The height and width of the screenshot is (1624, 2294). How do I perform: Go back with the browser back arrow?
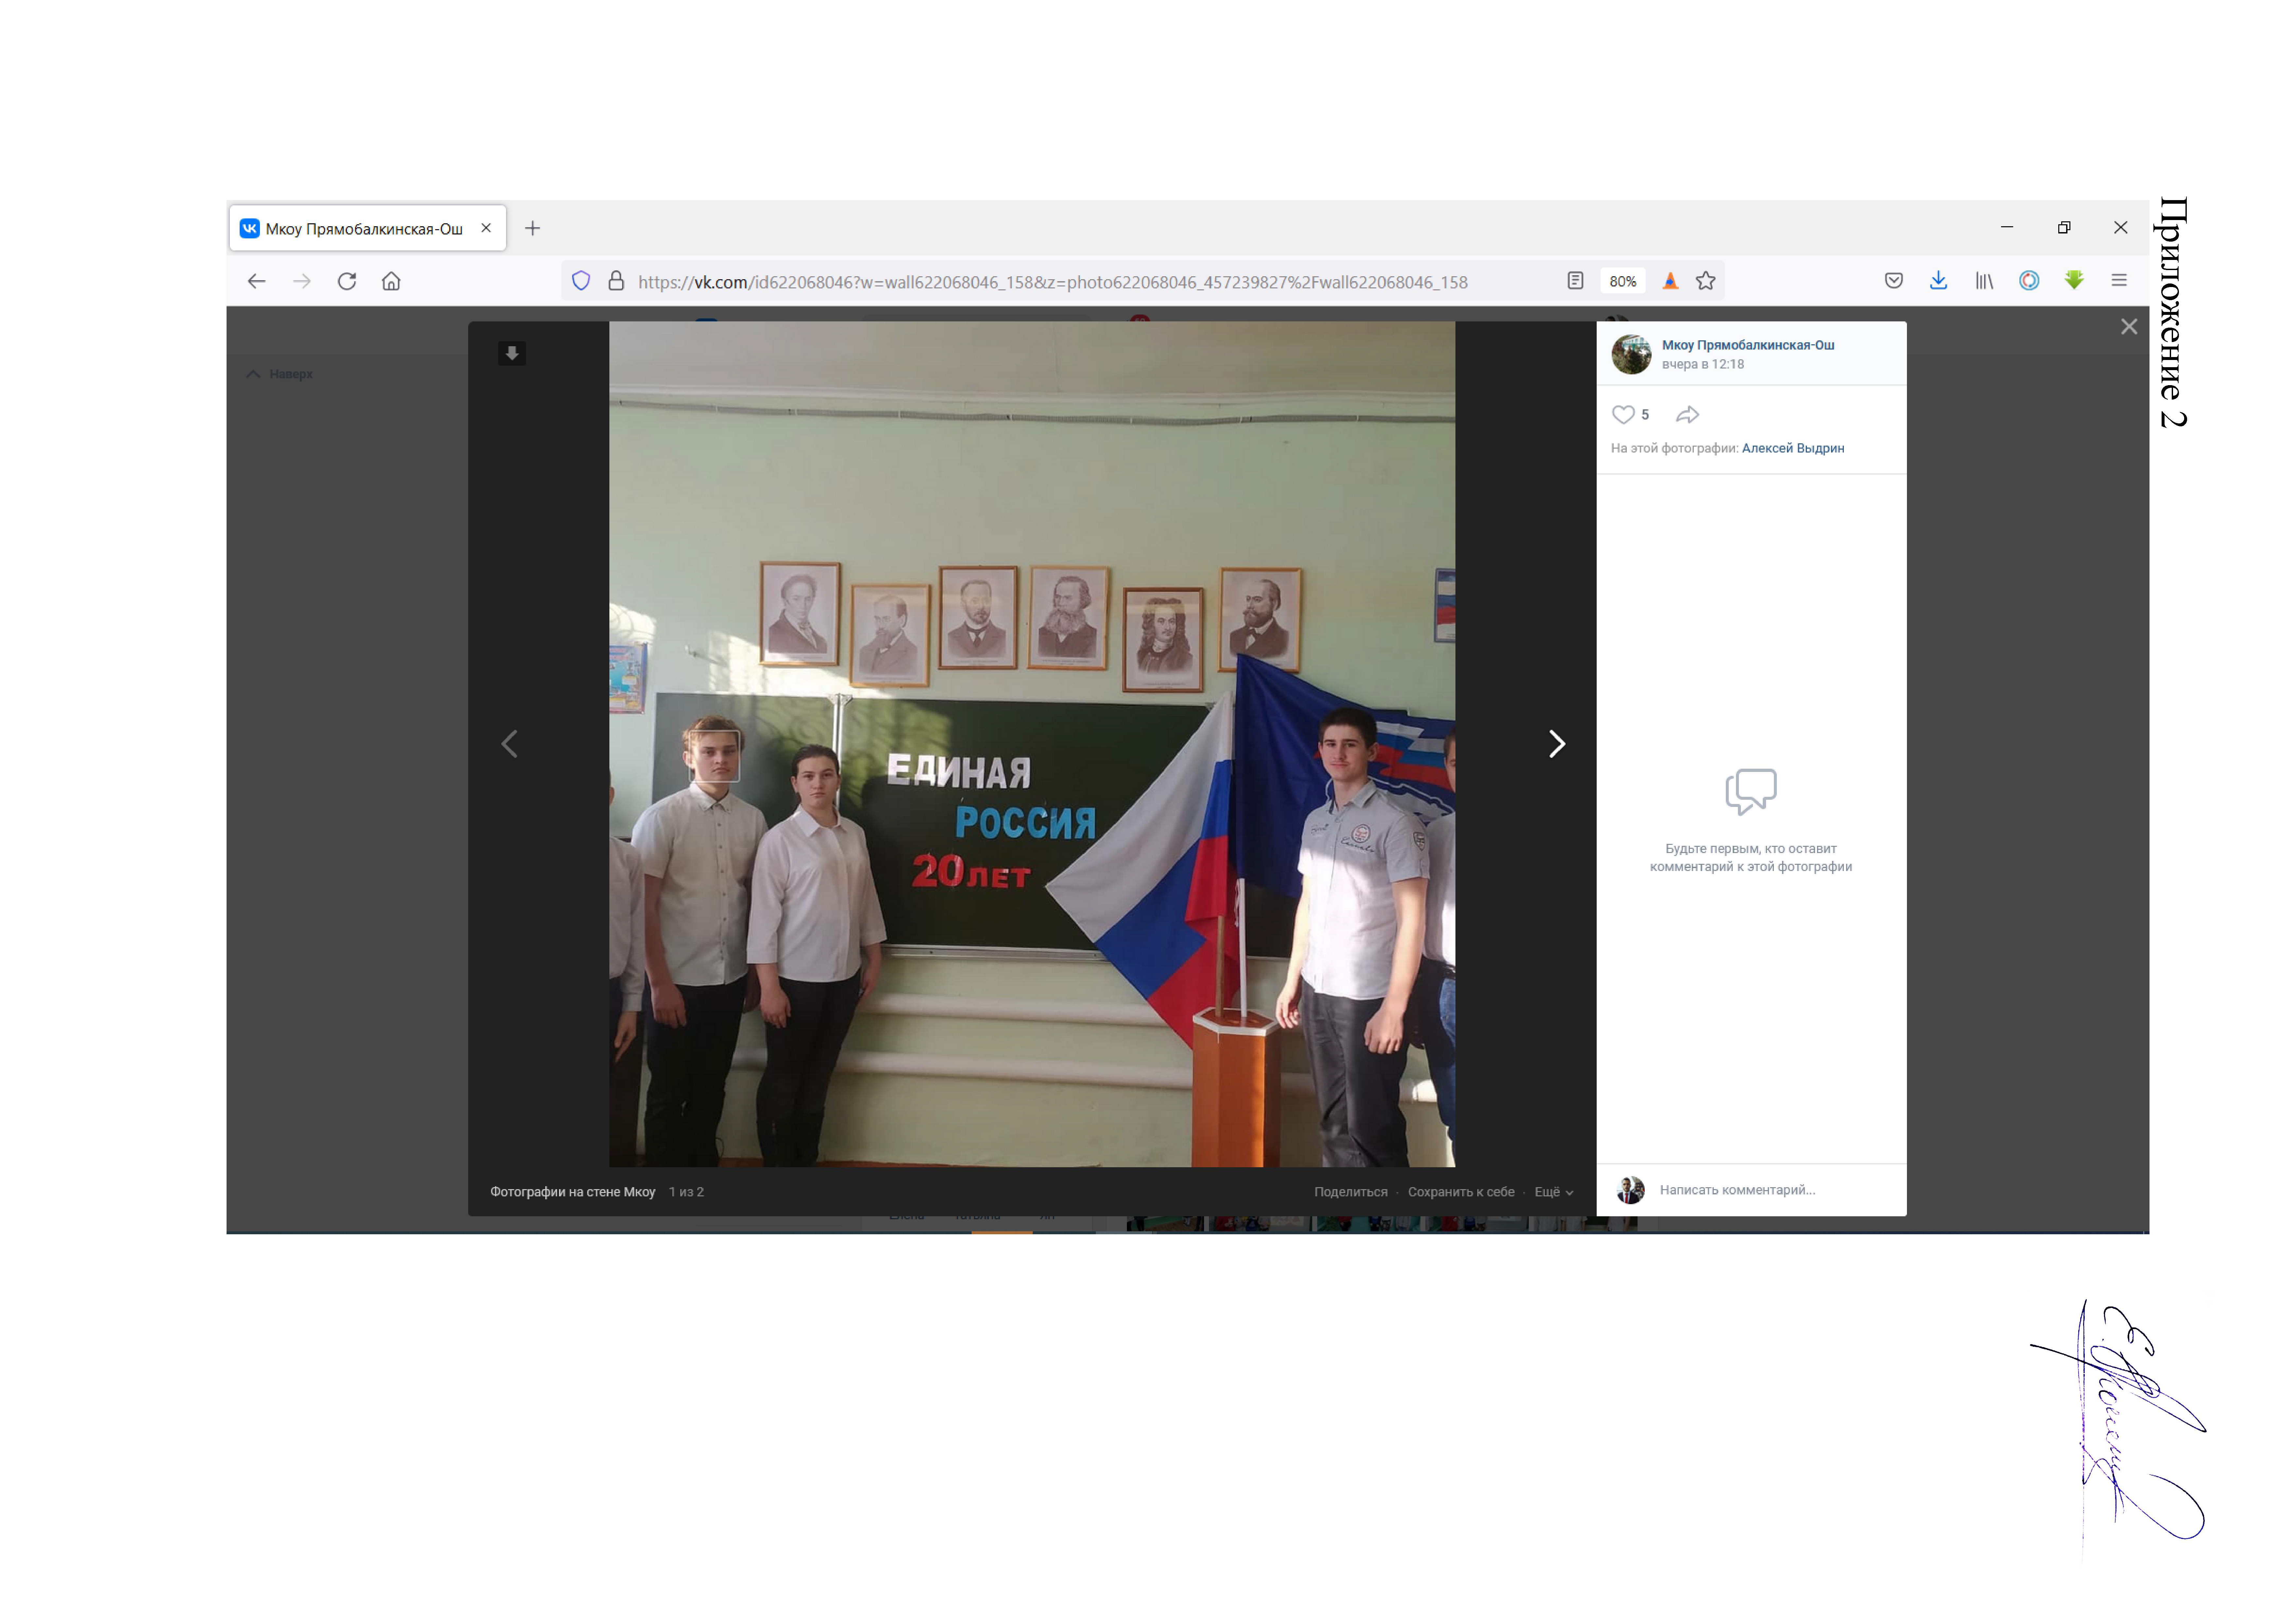tap(257, 281)
